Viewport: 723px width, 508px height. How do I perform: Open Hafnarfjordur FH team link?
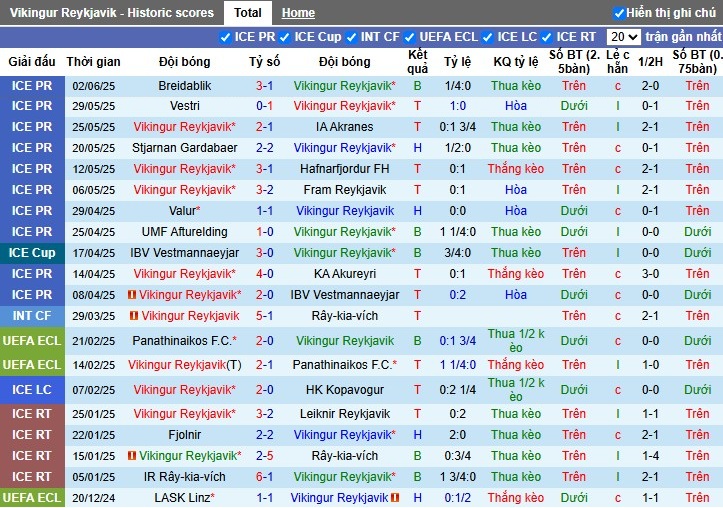click(x=344, y=169)
